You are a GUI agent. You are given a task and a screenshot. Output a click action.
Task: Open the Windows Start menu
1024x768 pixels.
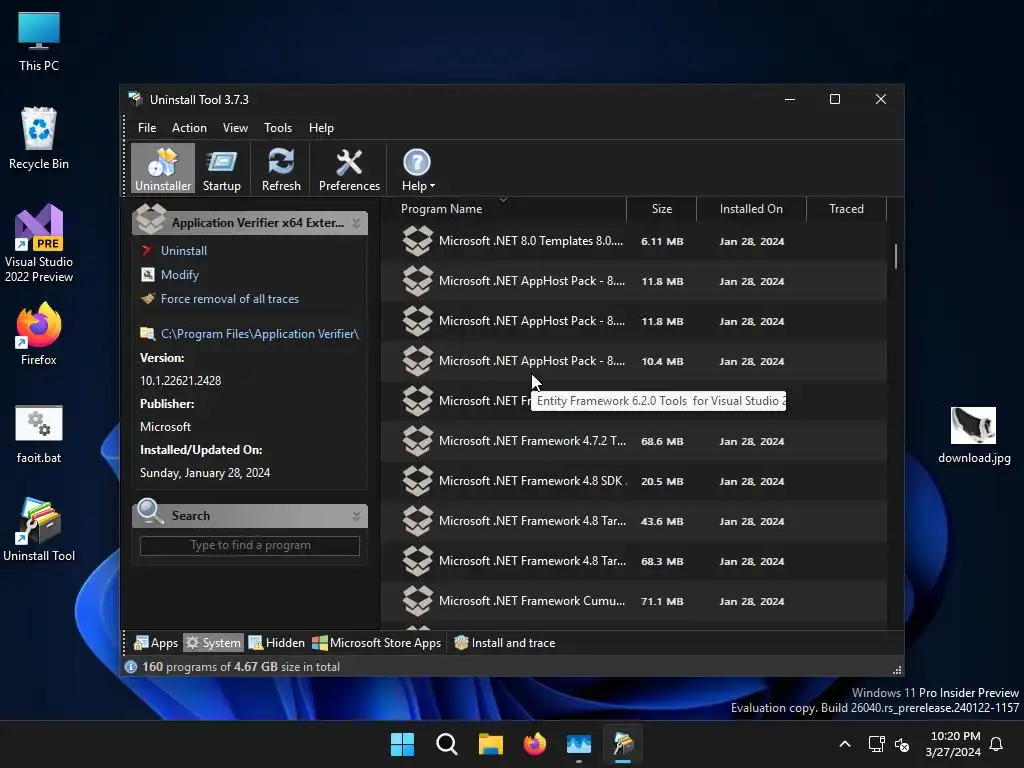pos(402,744)
